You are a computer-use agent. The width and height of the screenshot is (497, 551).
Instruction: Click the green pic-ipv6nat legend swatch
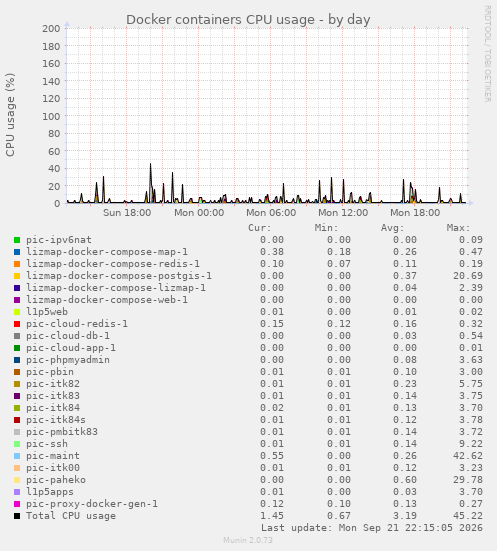17,240
